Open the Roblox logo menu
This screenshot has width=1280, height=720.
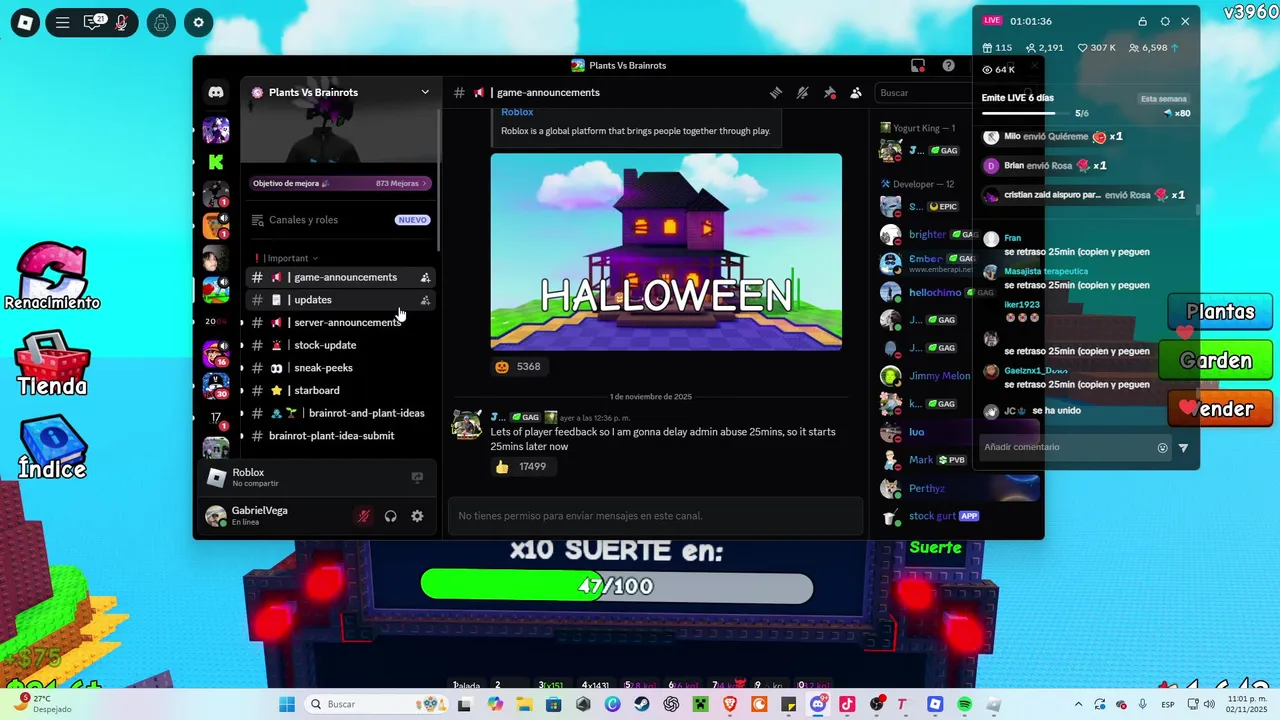click(x=25, y=22)
